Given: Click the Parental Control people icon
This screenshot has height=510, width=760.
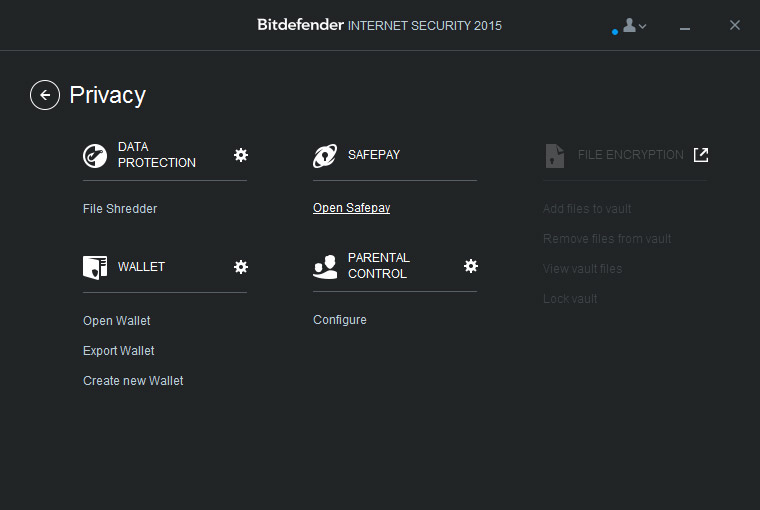Looking at the screenshot, I should coord(325,267).
